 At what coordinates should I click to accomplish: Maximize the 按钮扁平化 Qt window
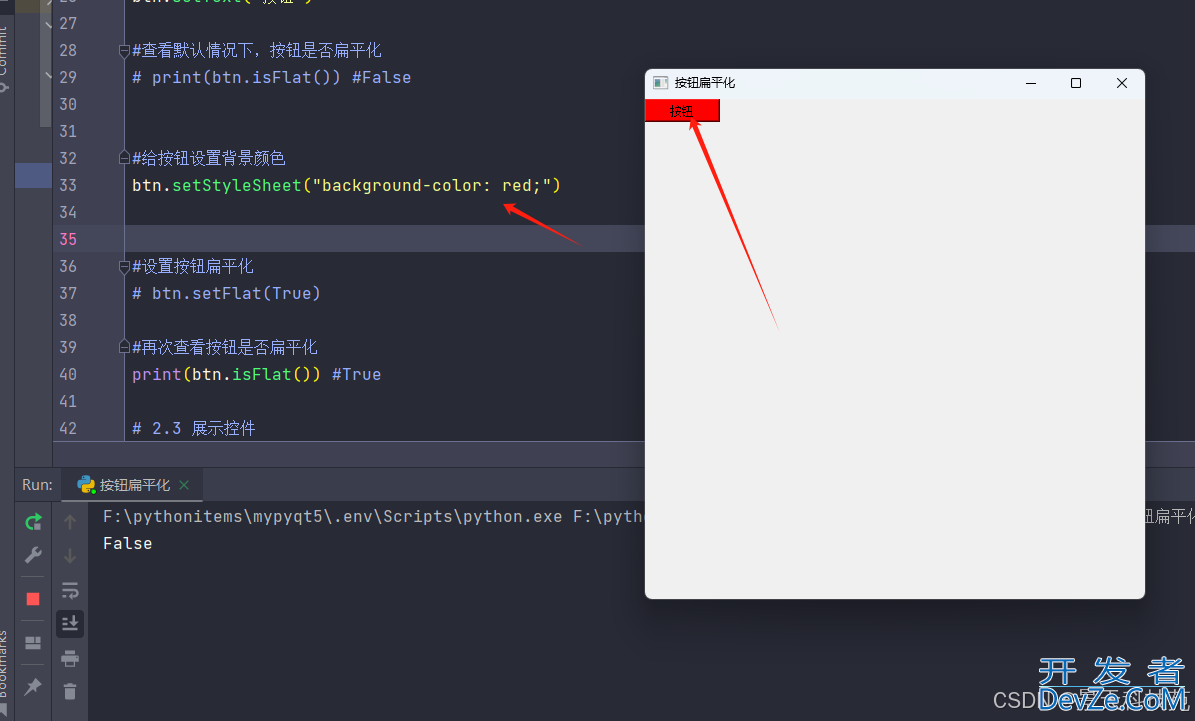pyautogui.click(x=1076, y=83)
